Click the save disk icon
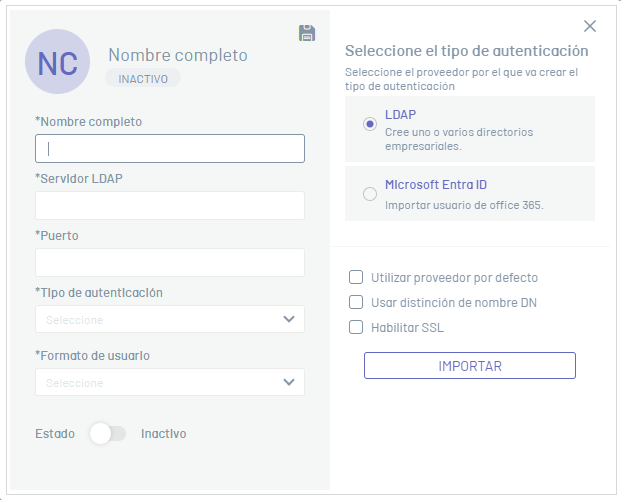The image size is (621, 500). click(307, 33)
